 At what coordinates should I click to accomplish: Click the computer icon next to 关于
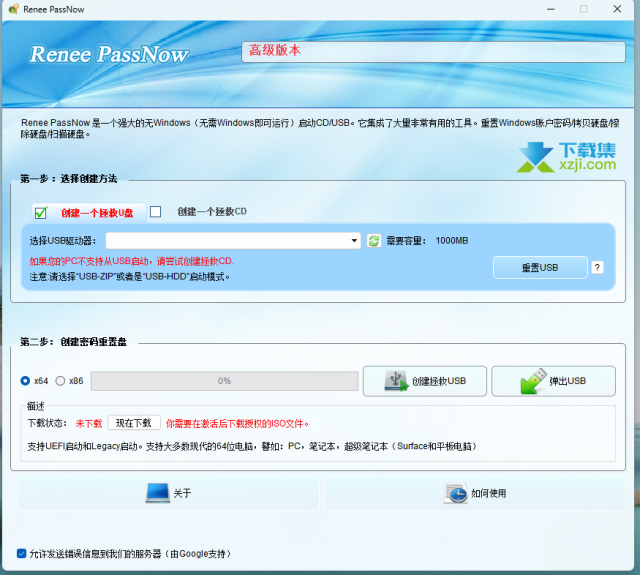pos(158,493)
